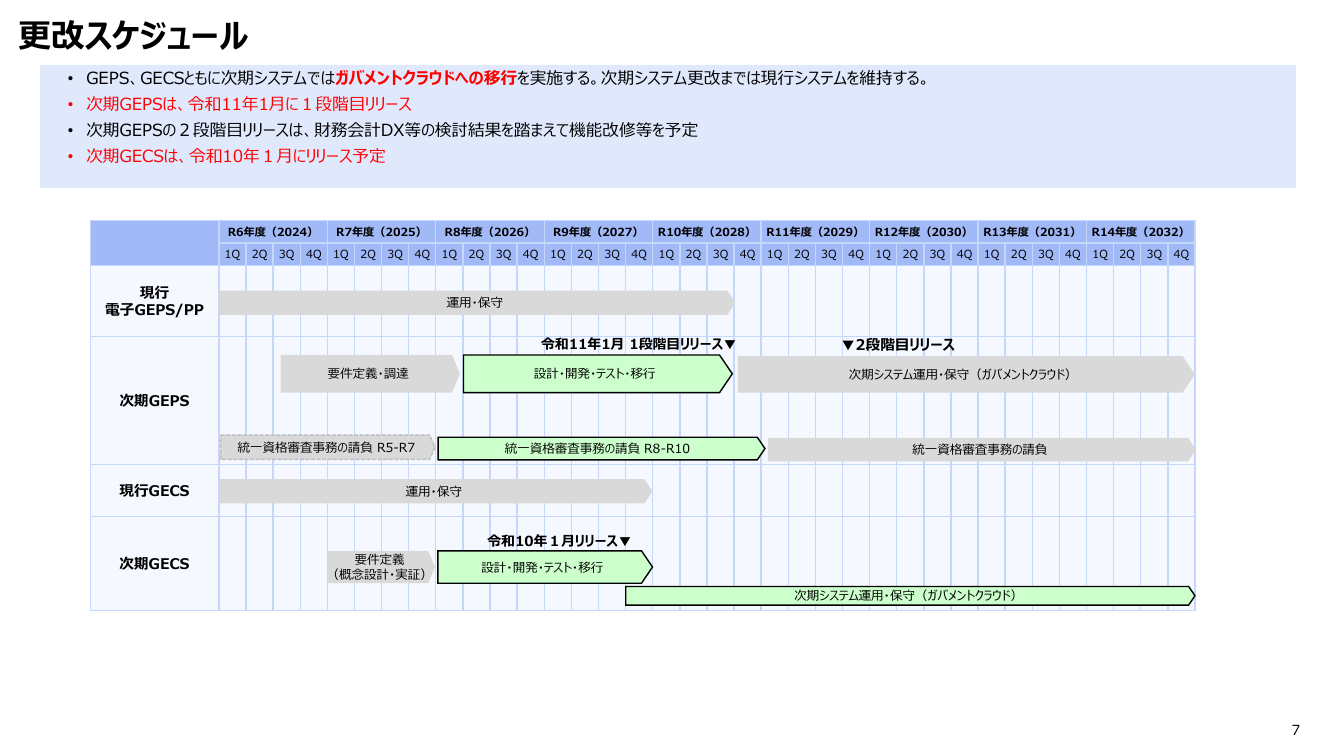
Task: Click the 3Q cell under R10年度（2028）
Action: pos(720,254)
